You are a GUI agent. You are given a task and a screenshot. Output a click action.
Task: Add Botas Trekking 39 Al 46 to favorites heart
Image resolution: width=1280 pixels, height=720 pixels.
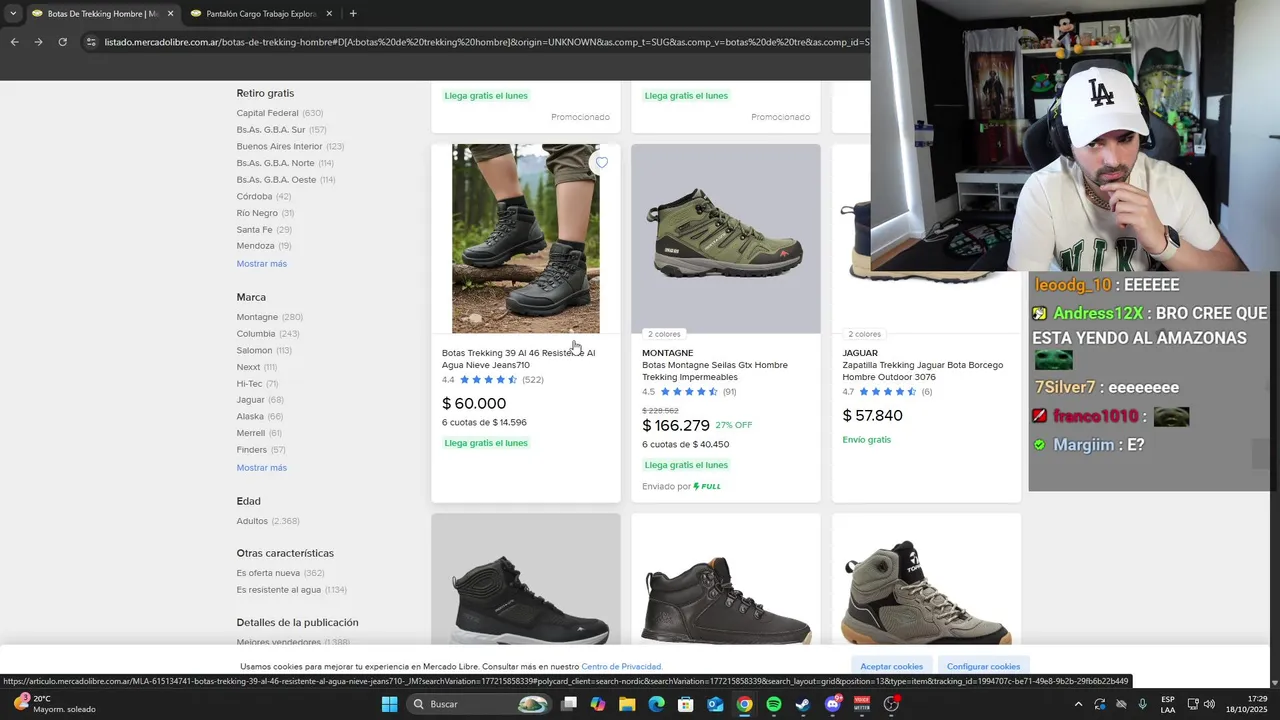(601, 163)
